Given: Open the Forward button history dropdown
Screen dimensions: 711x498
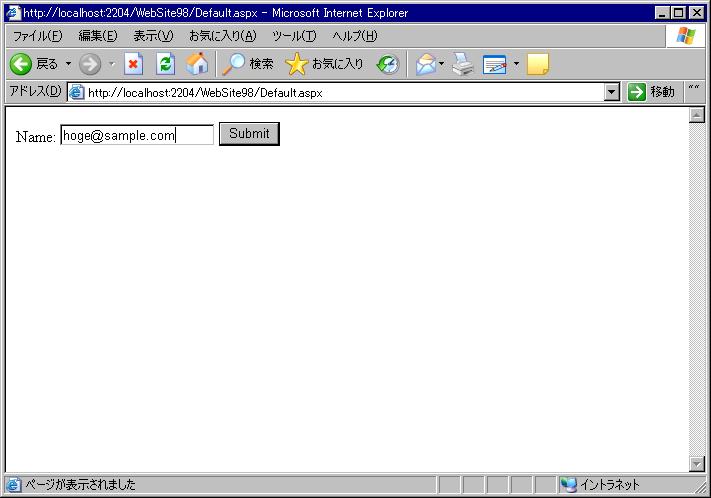Looking at the screenshot, I should pyautogui.click(x=112, y=64).
